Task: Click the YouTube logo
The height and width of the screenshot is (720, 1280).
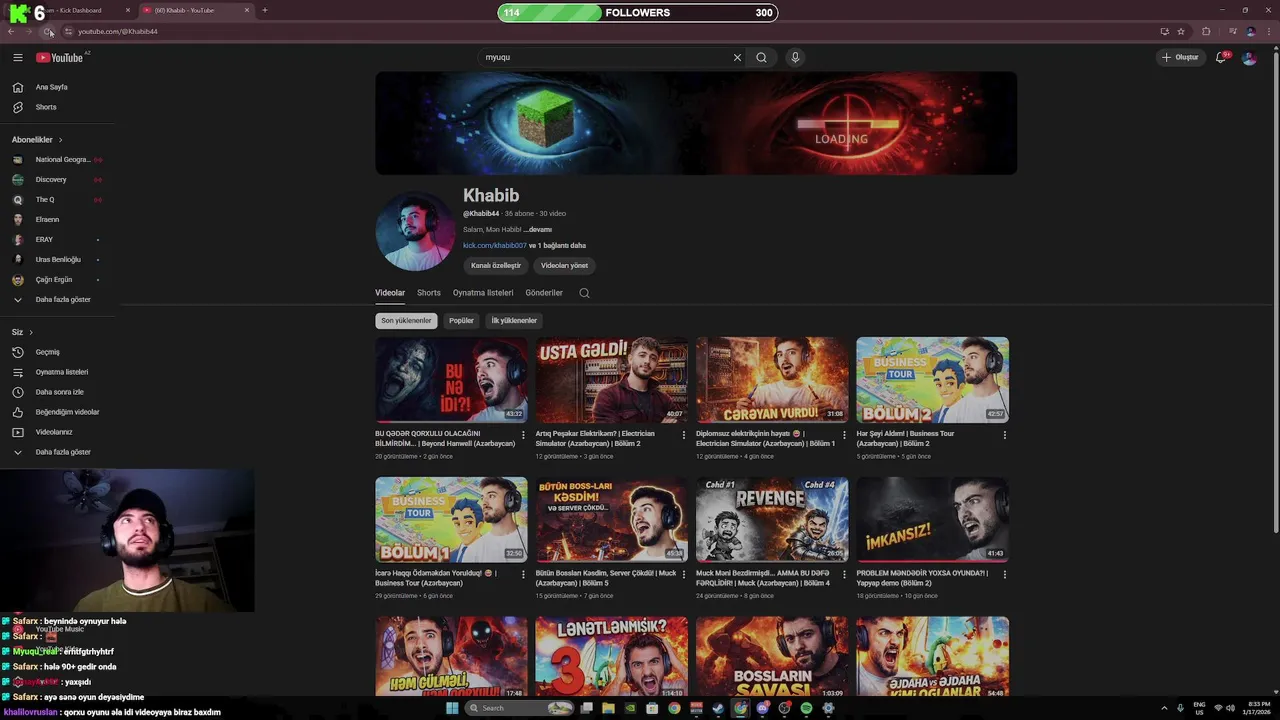Action: click(x=59, y=57)
